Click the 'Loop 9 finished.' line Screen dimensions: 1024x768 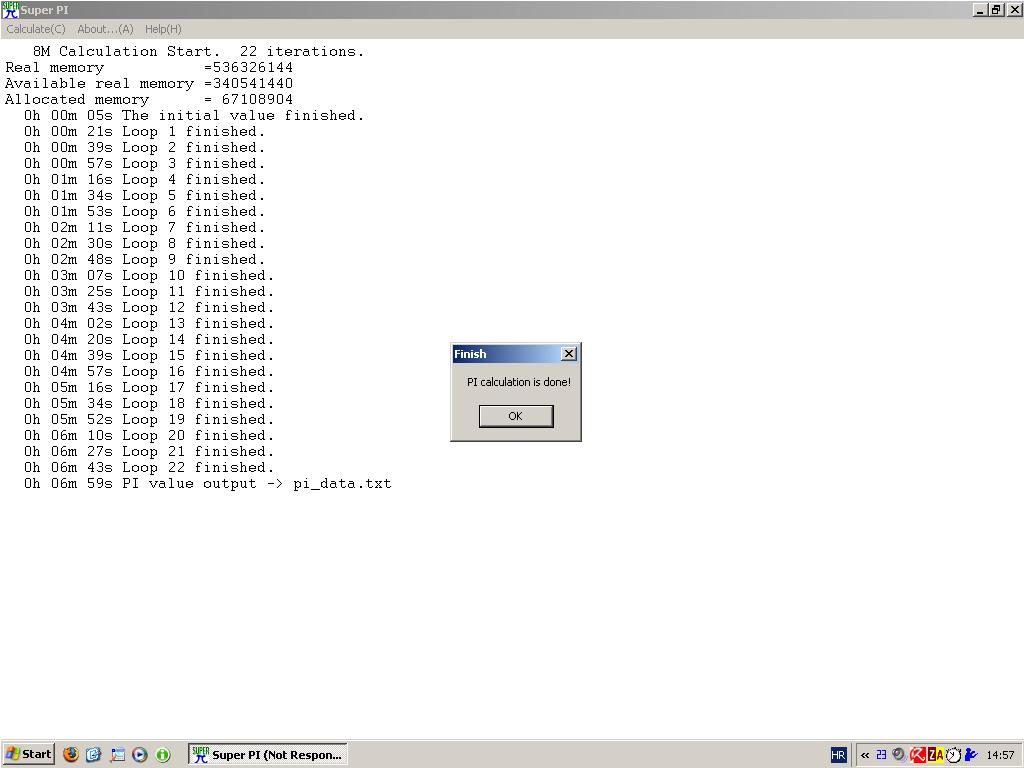(144, 259)
